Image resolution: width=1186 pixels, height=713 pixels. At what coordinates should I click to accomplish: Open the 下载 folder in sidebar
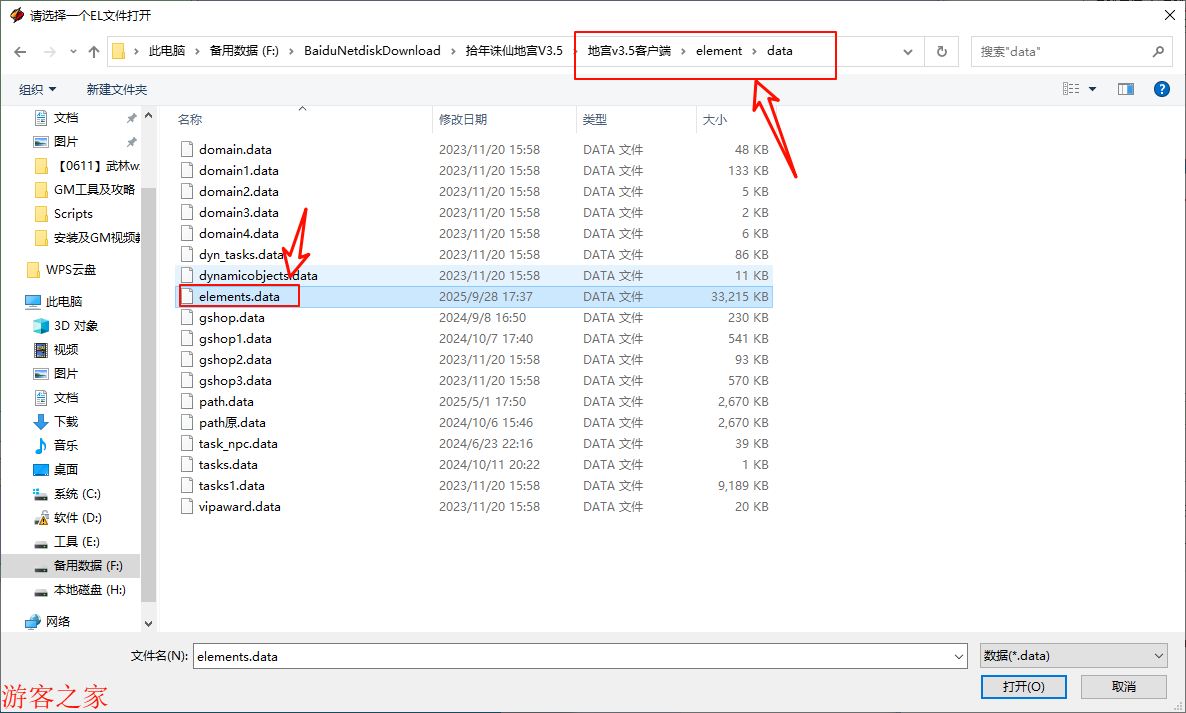(65, 421)
